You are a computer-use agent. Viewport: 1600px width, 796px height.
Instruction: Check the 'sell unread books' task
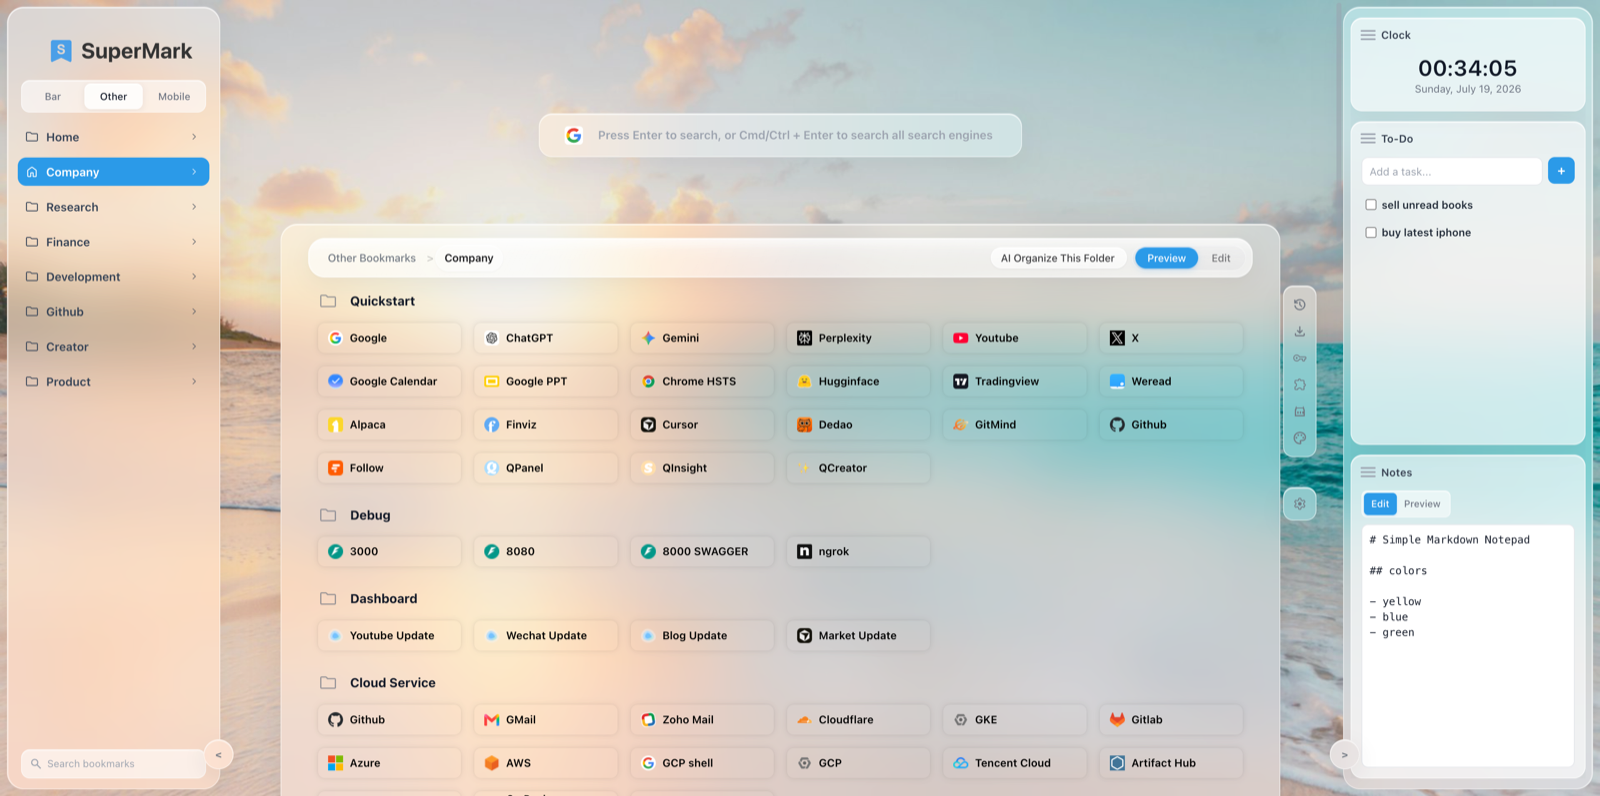point(1371,205)
